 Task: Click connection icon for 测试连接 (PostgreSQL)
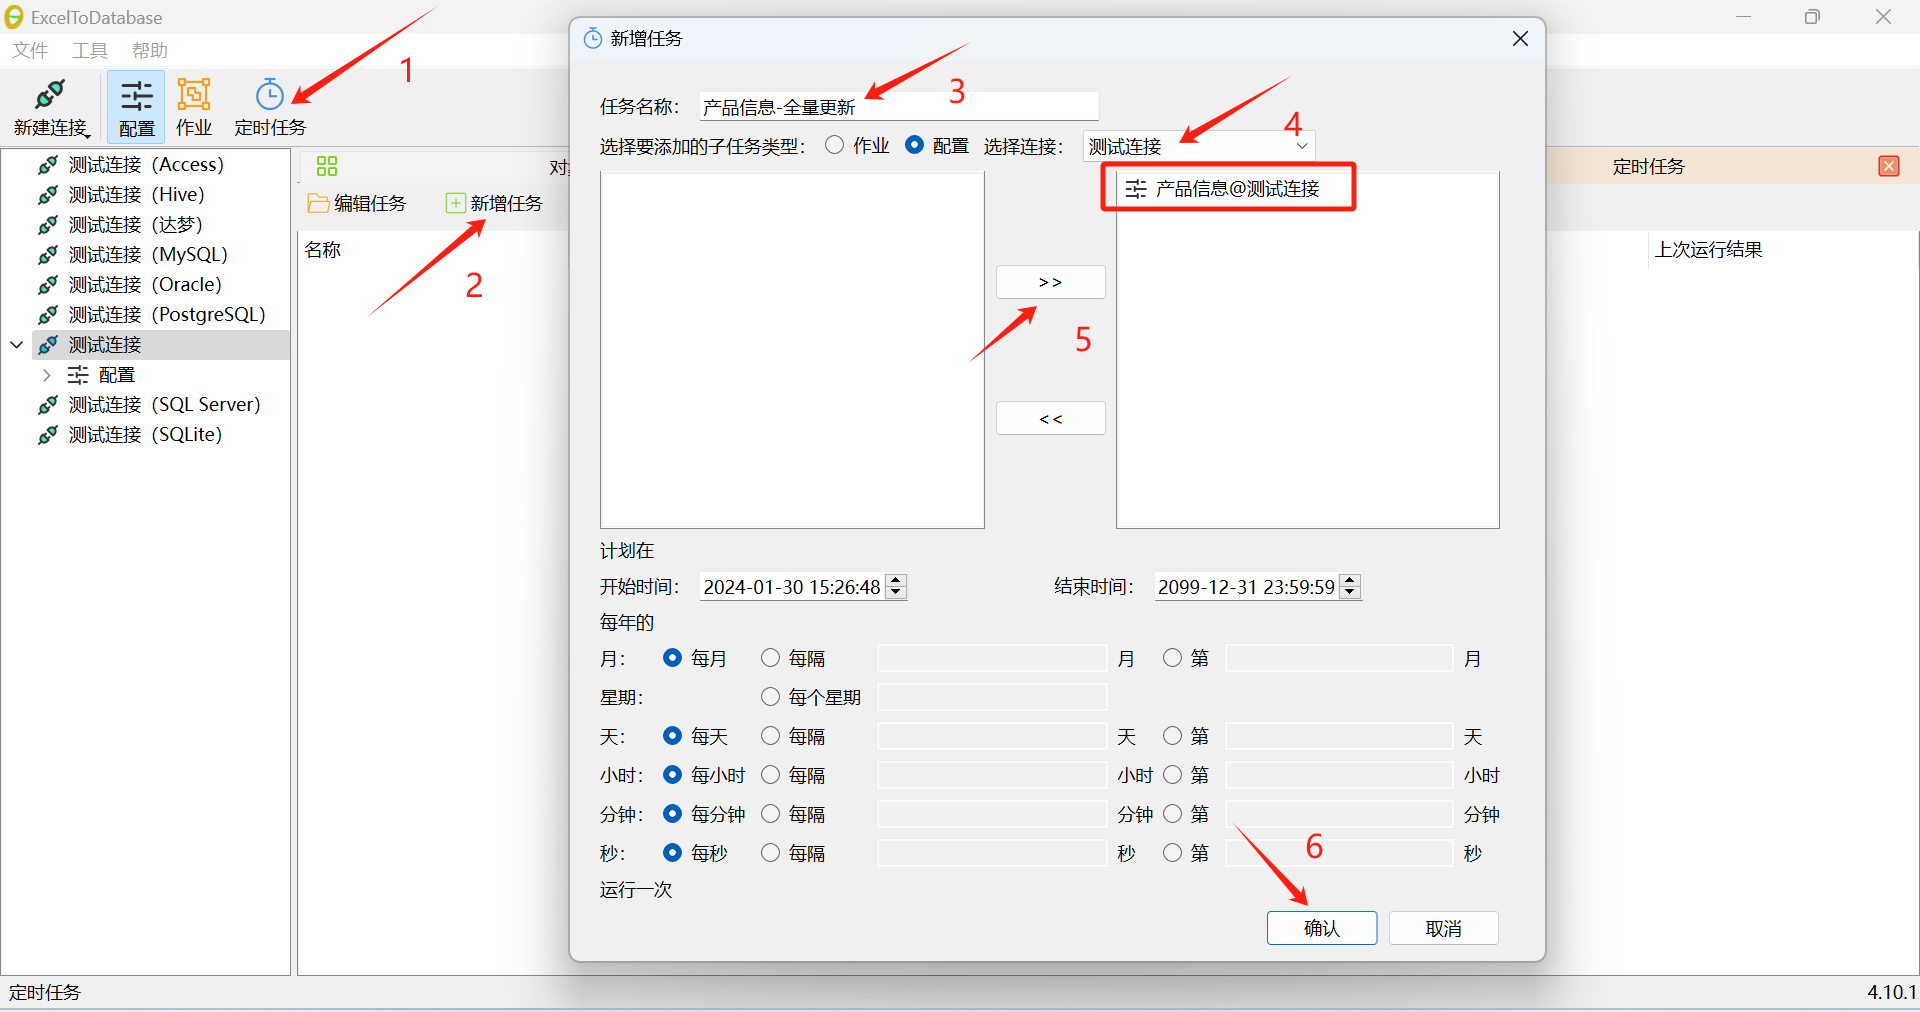[x=47, y=315]
